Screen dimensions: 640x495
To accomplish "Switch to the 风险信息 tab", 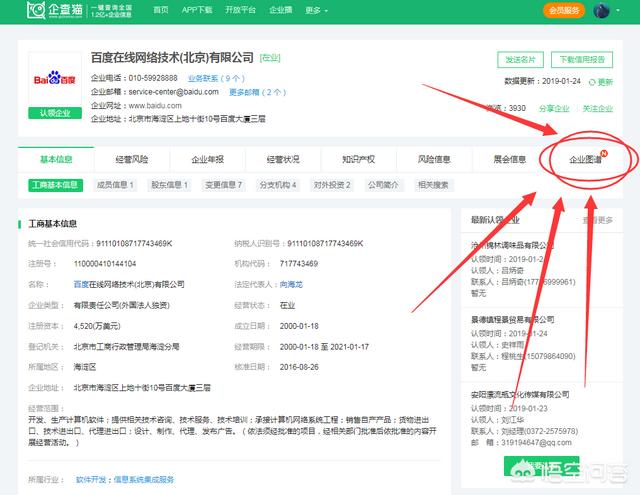I will coord(434,160).
